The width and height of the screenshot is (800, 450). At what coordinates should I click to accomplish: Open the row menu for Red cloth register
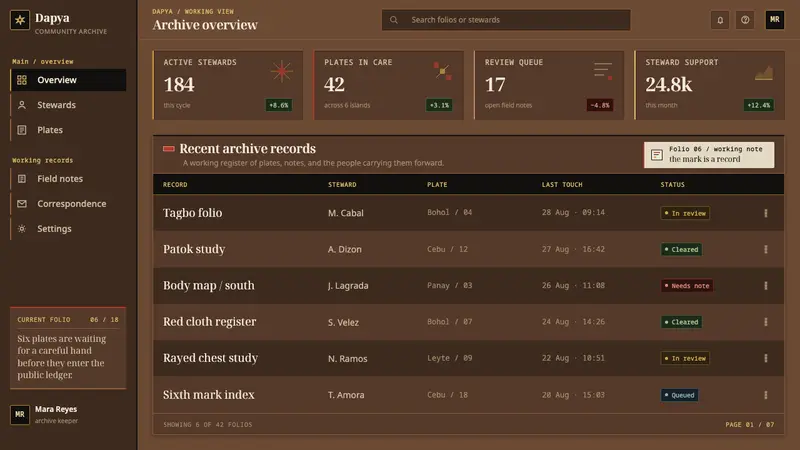tap(766, 322)
